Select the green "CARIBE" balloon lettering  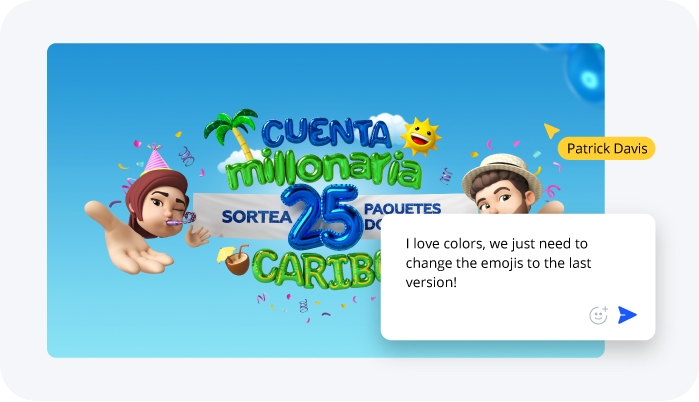click(318, 269)
